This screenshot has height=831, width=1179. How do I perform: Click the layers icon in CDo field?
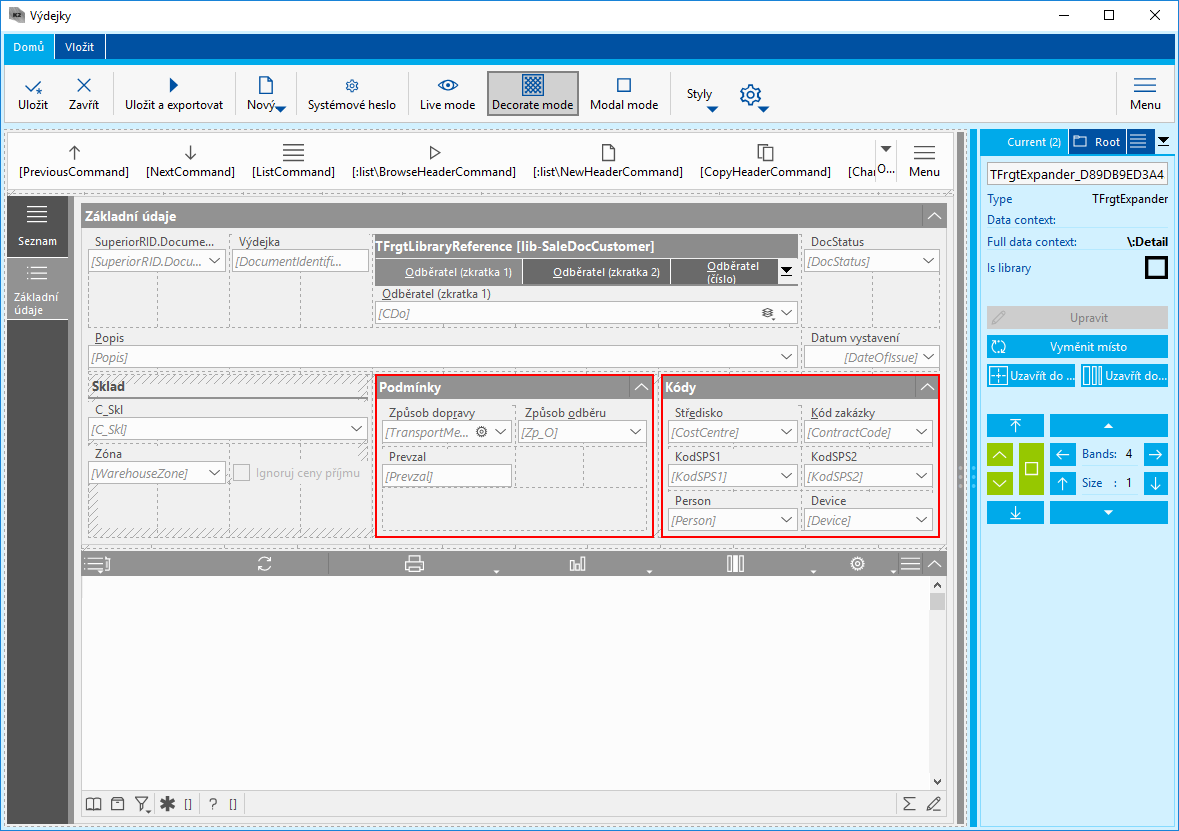click(x=767, y=313)
